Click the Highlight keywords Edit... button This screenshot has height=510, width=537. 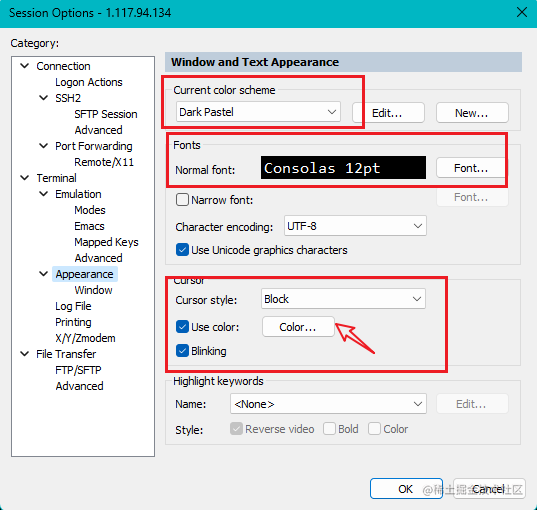click(472, 404)
